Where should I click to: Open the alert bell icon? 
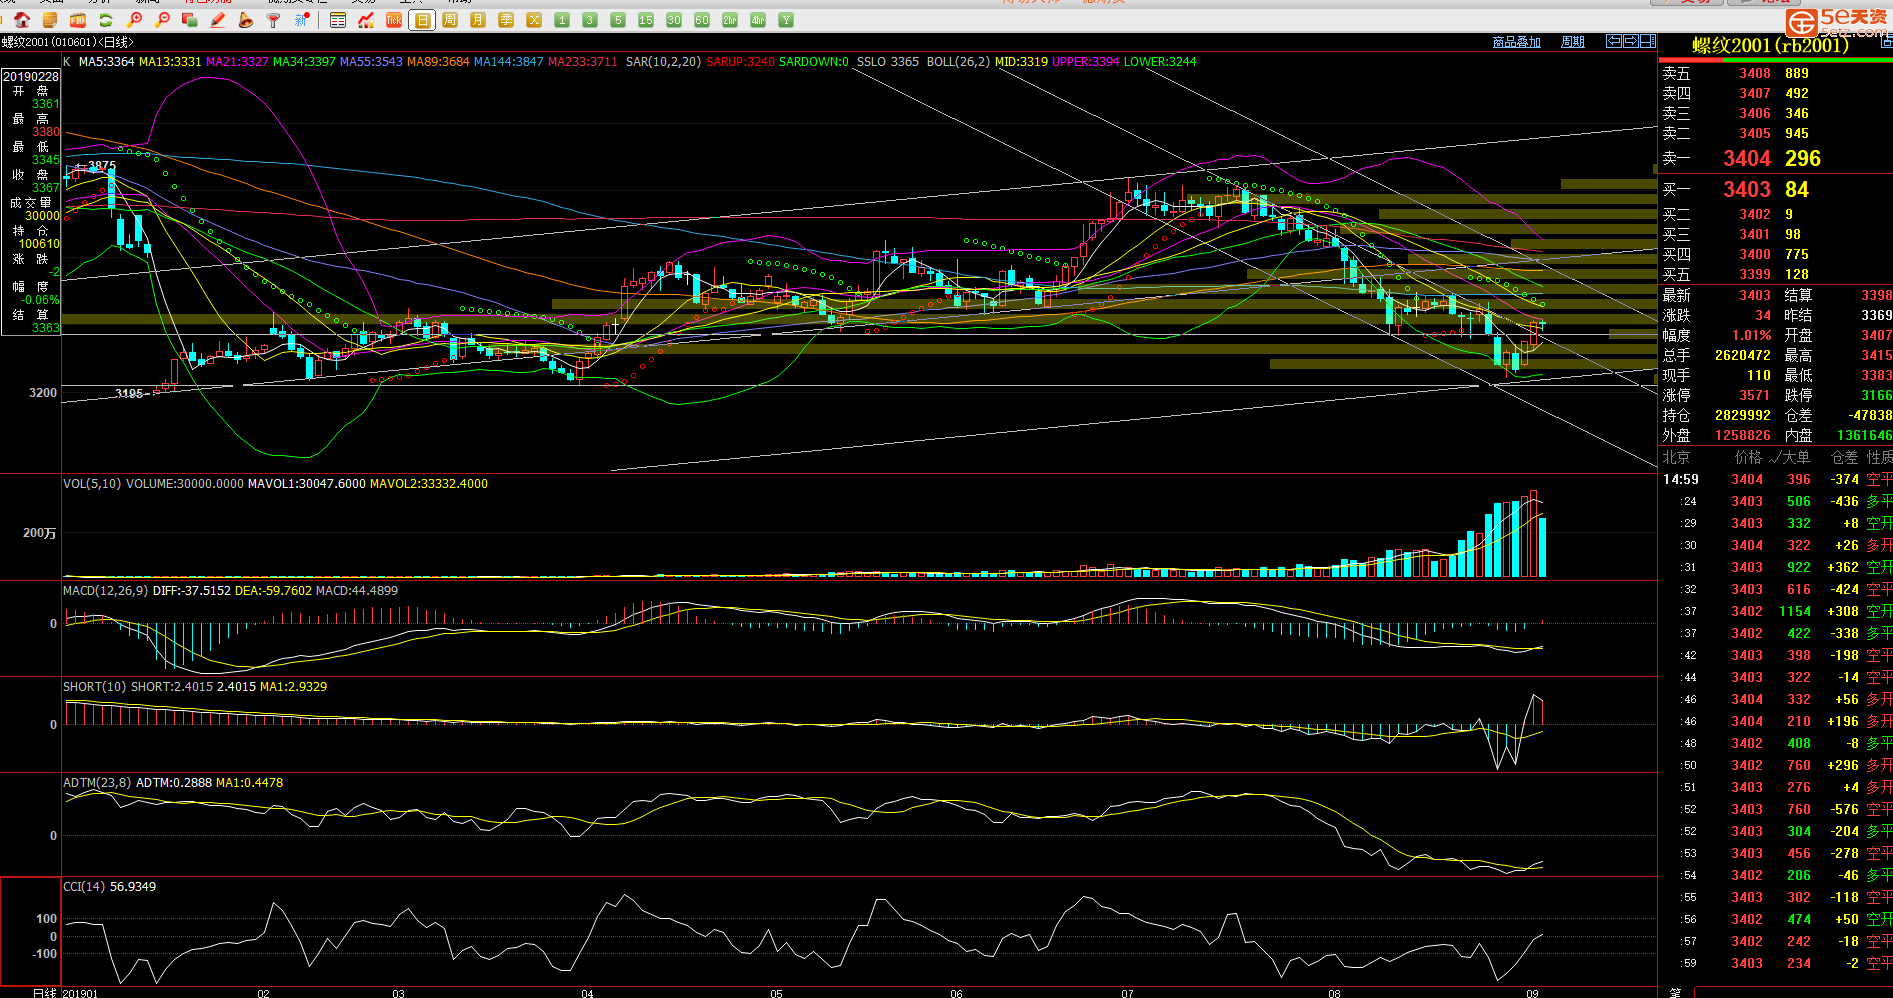pos(246,20)
